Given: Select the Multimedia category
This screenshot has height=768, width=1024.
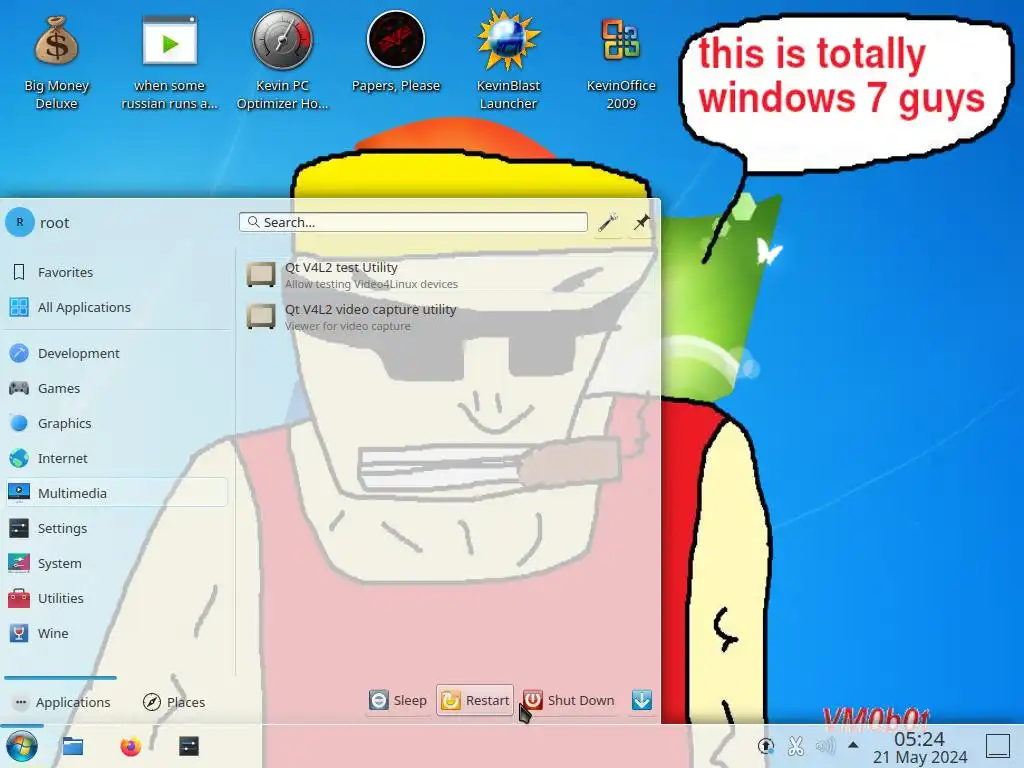Looking at the screenshot, I should pyautogui.click(x=118, y=493).
